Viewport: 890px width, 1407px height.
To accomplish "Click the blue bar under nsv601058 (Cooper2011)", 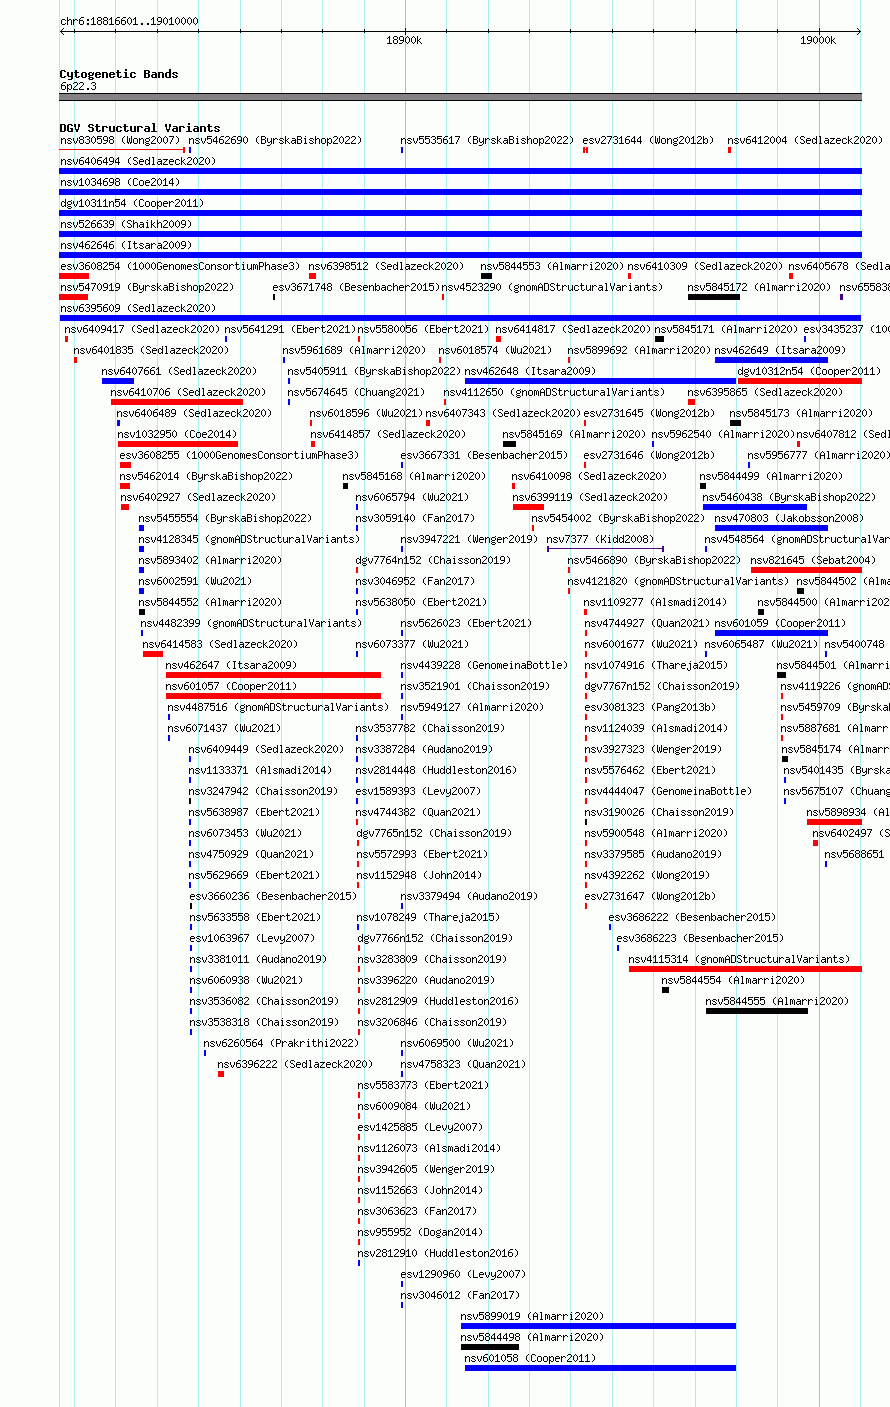I will pyautogui.click(x=600, y=1368).
